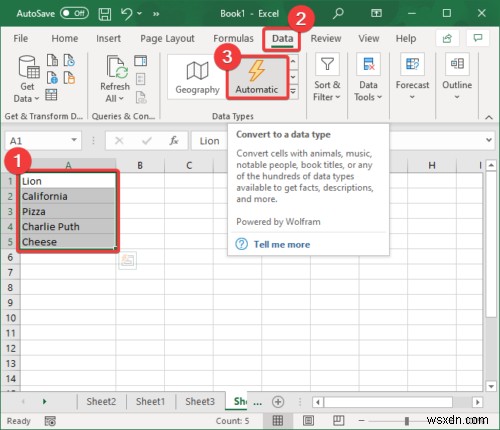Click vertical scrollbar up arrow
The width and height of the screenshot is (500, 430).
(x=491, y=165)
